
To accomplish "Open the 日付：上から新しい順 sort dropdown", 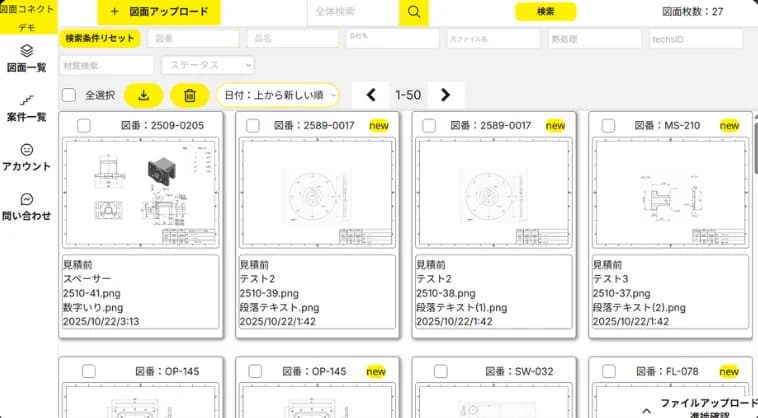I will (x=278, y=95).
